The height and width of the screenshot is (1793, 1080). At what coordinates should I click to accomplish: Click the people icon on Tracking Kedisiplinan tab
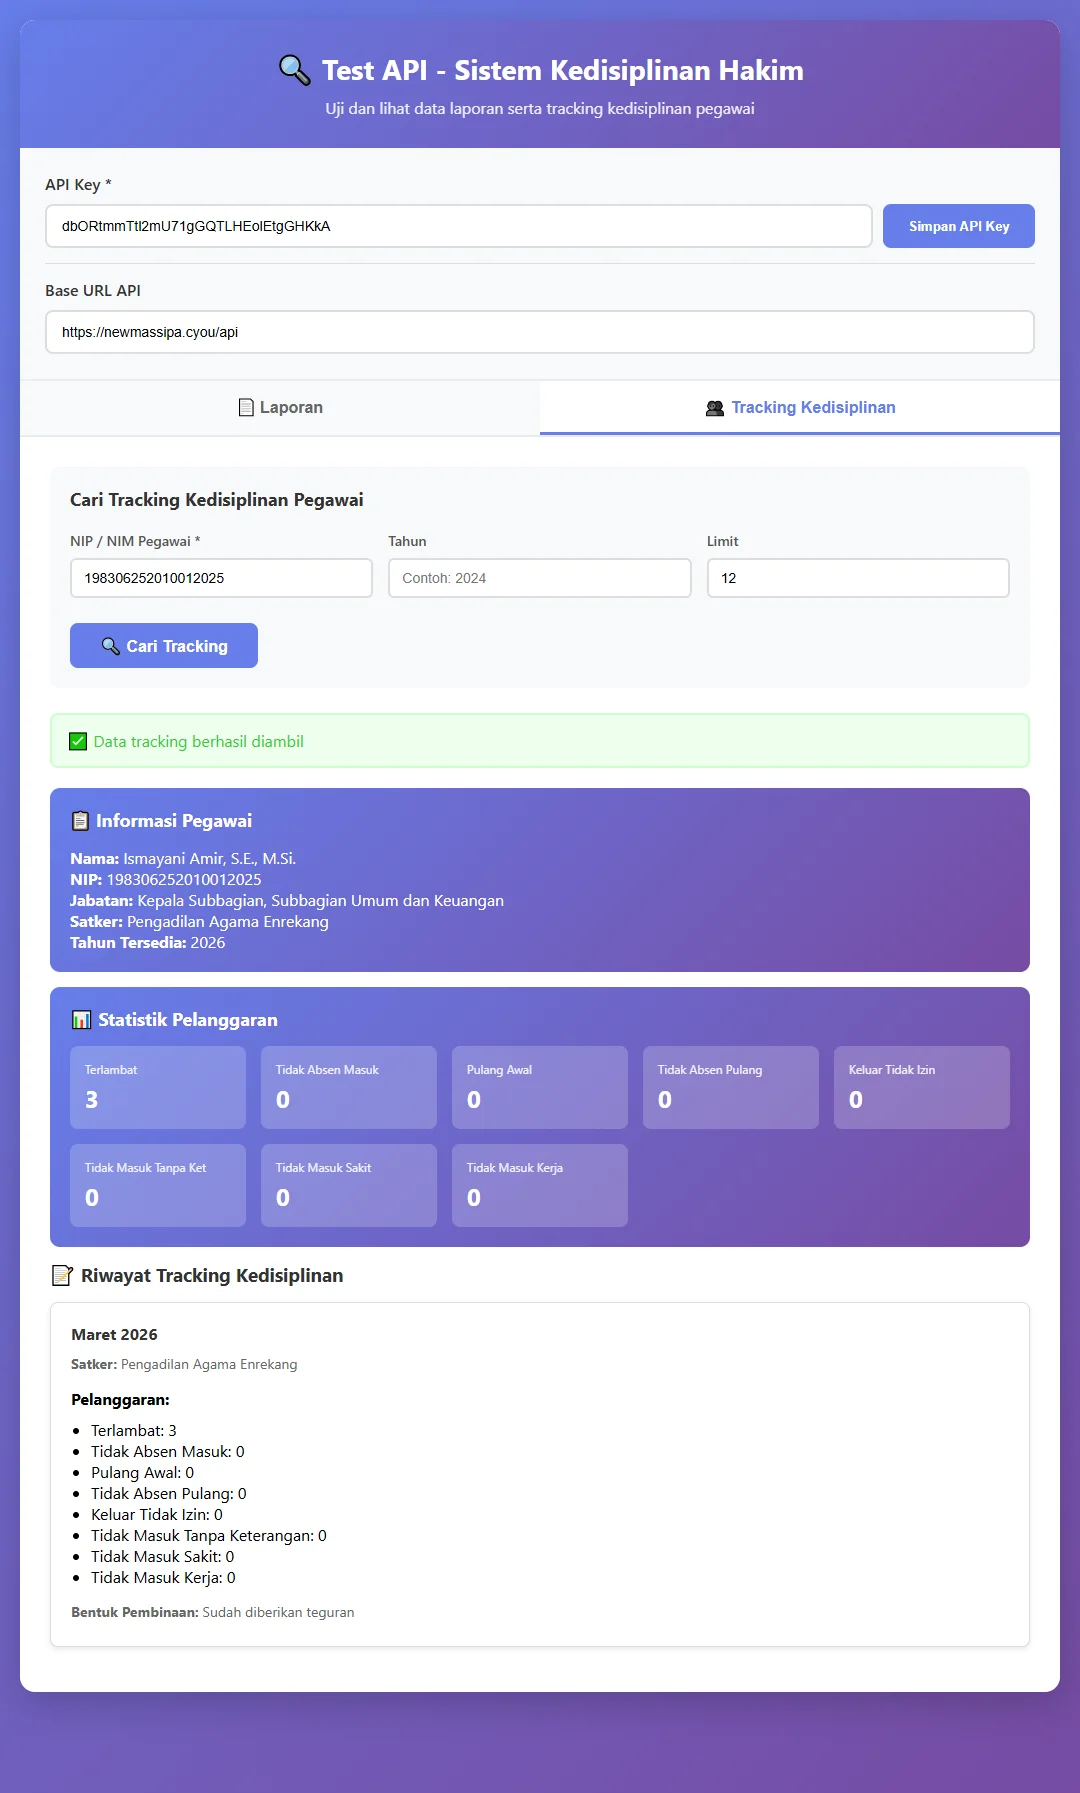pos(714,408)
